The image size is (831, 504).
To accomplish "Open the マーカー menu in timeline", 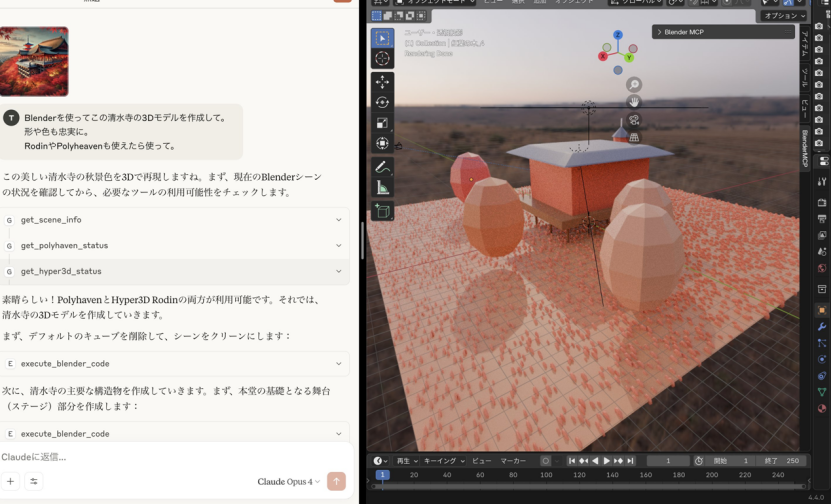I will coord(513,461).
